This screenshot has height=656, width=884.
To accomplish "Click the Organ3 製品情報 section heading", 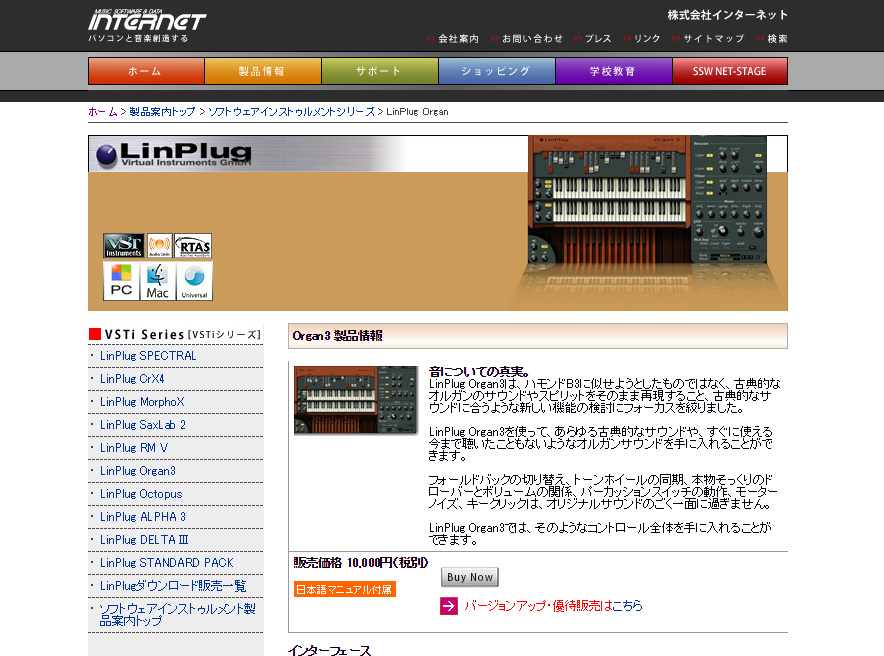I will 337,336.
